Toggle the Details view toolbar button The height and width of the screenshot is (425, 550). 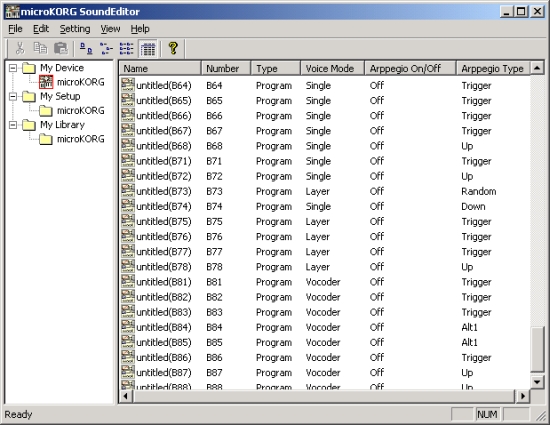tap(148, 48)
